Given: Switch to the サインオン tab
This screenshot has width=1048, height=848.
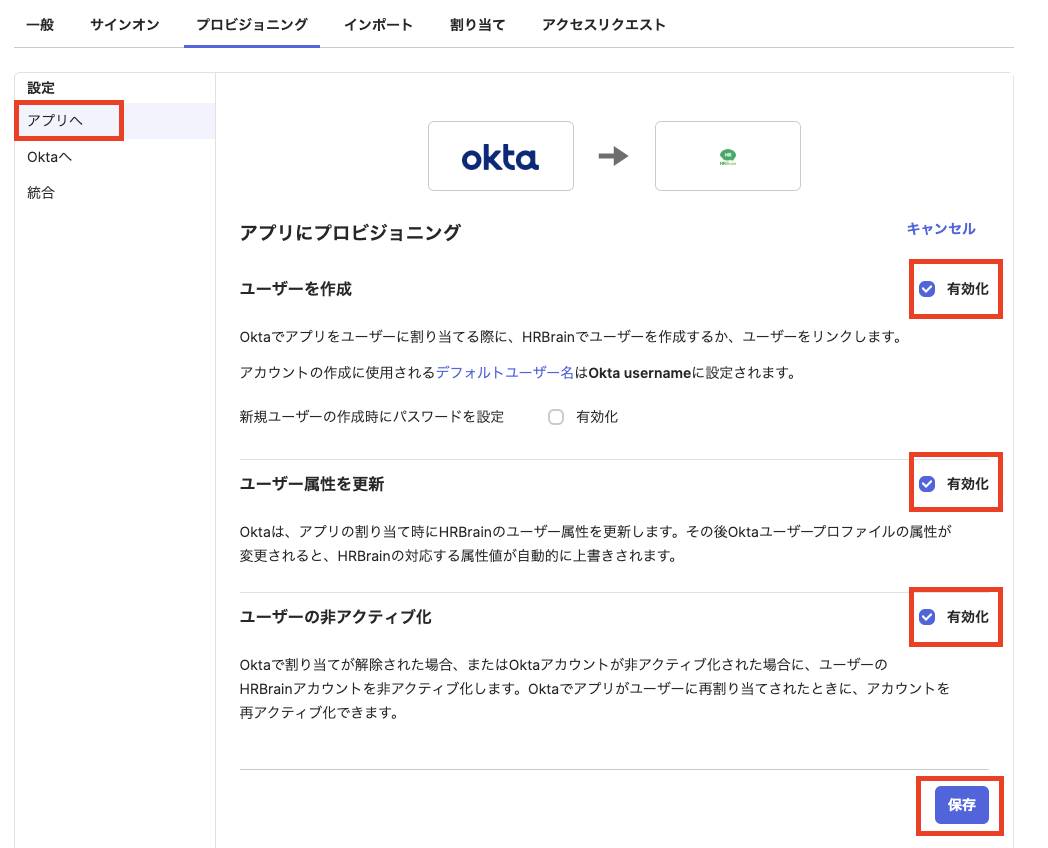Looking at the screenshot, I should 124,25.
